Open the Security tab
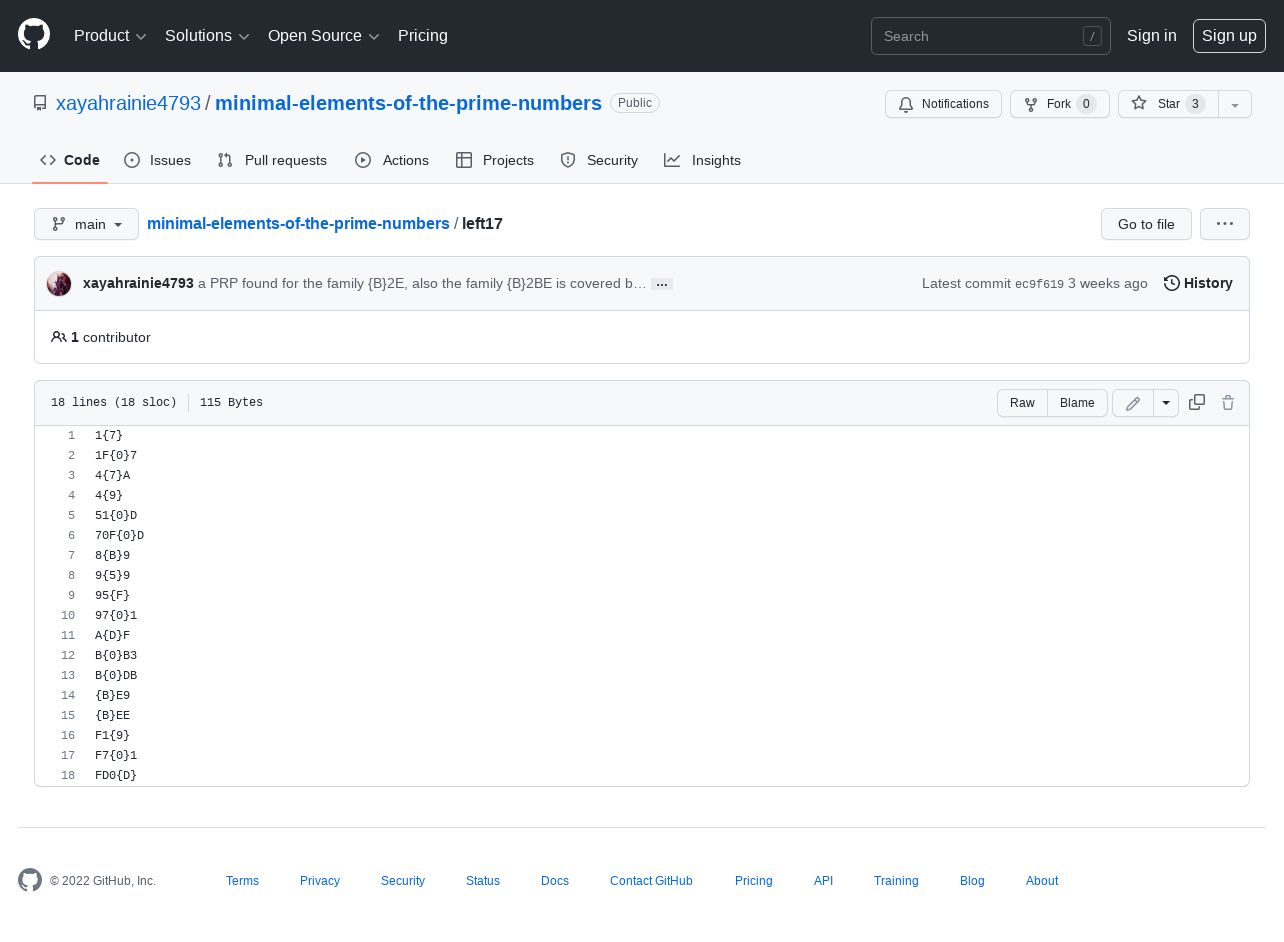The image size is (1284, 942). tap(599, 160)
